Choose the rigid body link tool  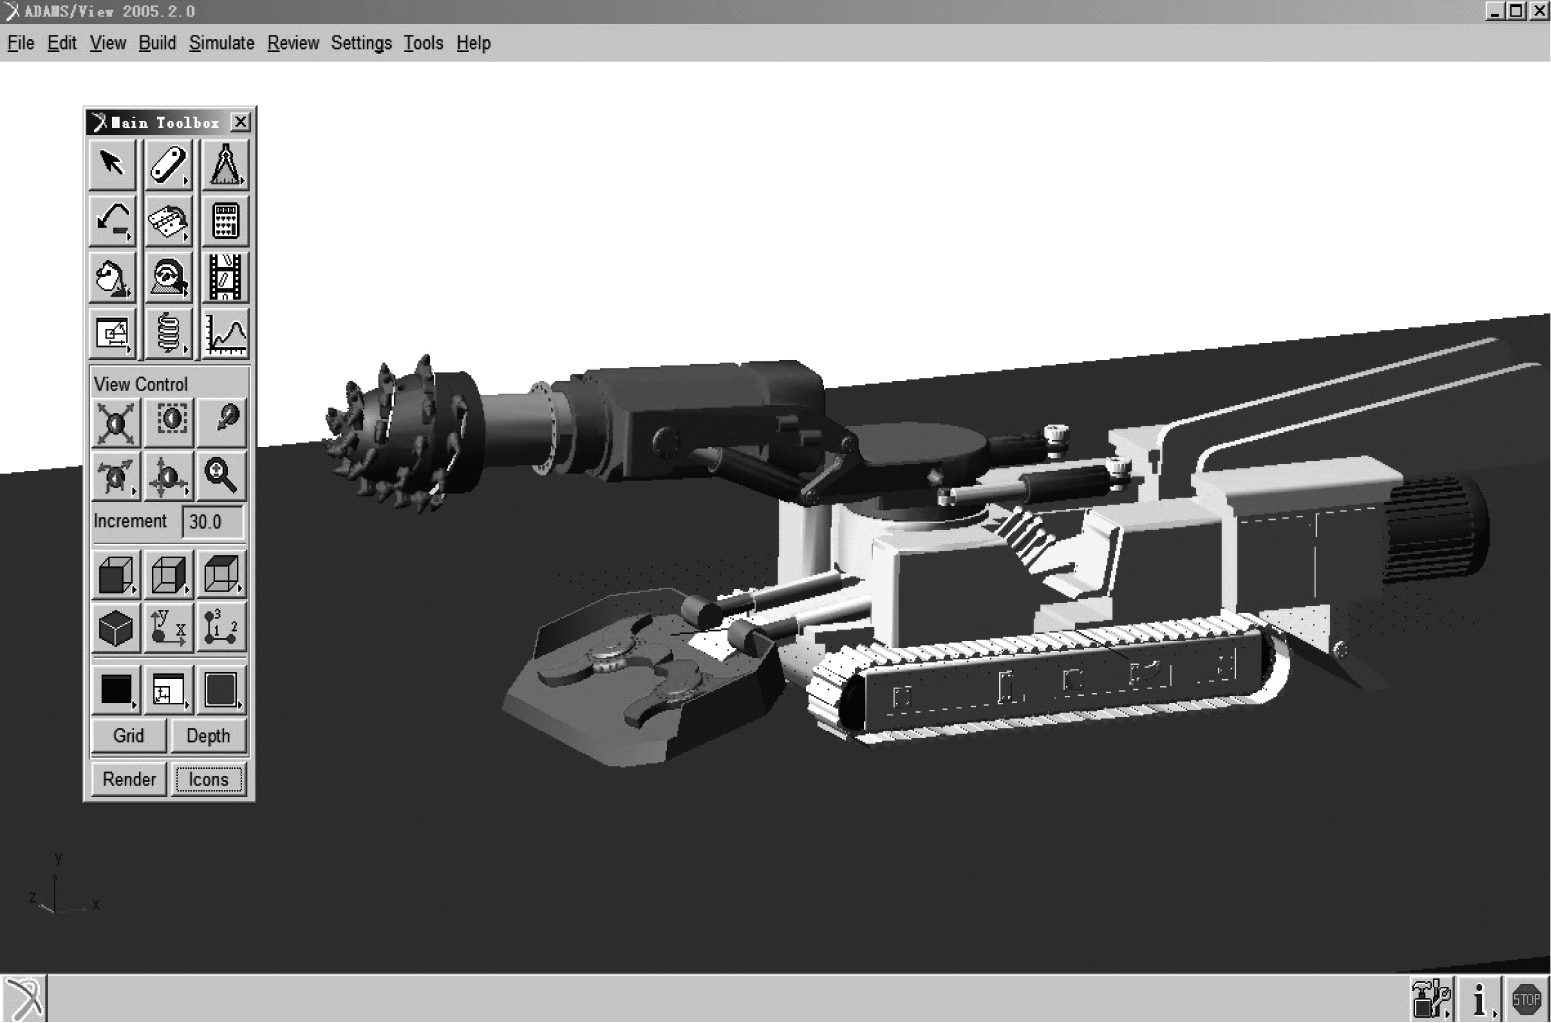167,165
